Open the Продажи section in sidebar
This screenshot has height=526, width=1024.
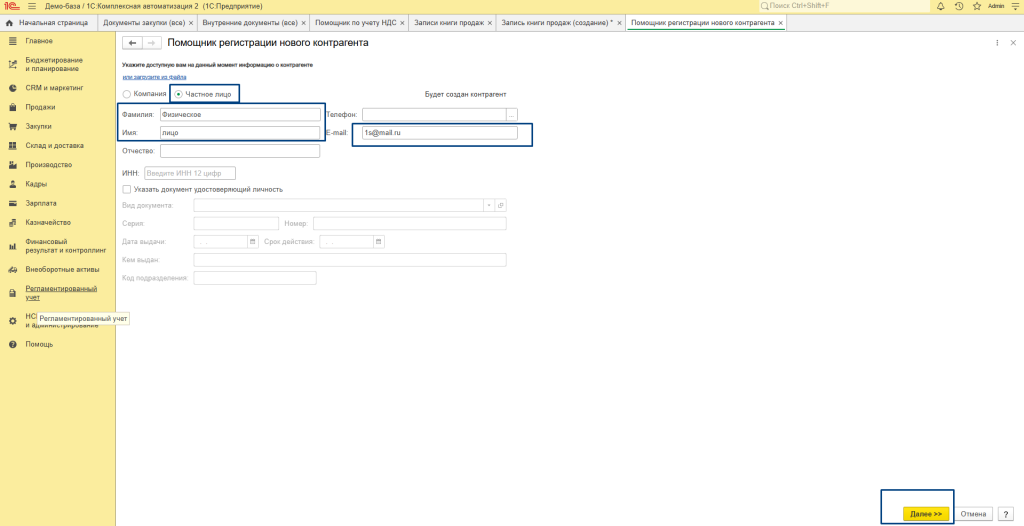pyautogui.click(x=40, y=107)
